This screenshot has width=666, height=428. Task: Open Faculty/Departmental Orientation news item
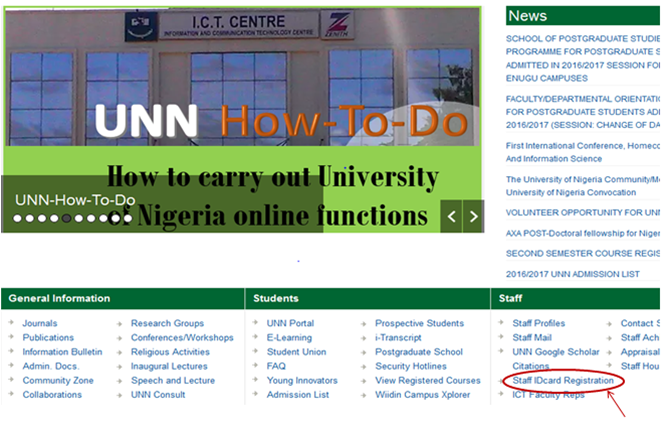click(x=583, y=112)
